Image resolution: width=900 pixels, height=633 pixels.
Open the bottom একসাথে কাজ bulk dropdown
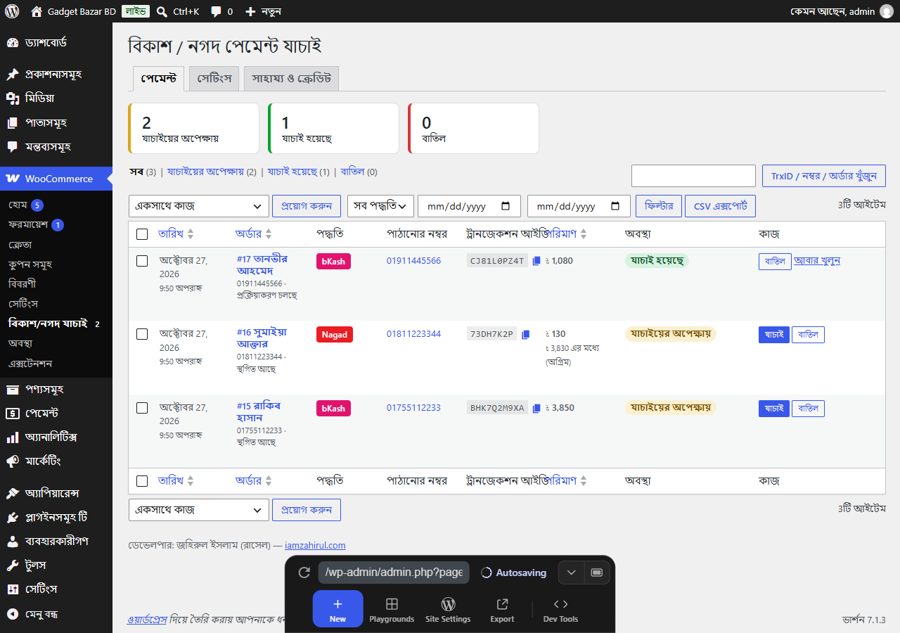199,510
